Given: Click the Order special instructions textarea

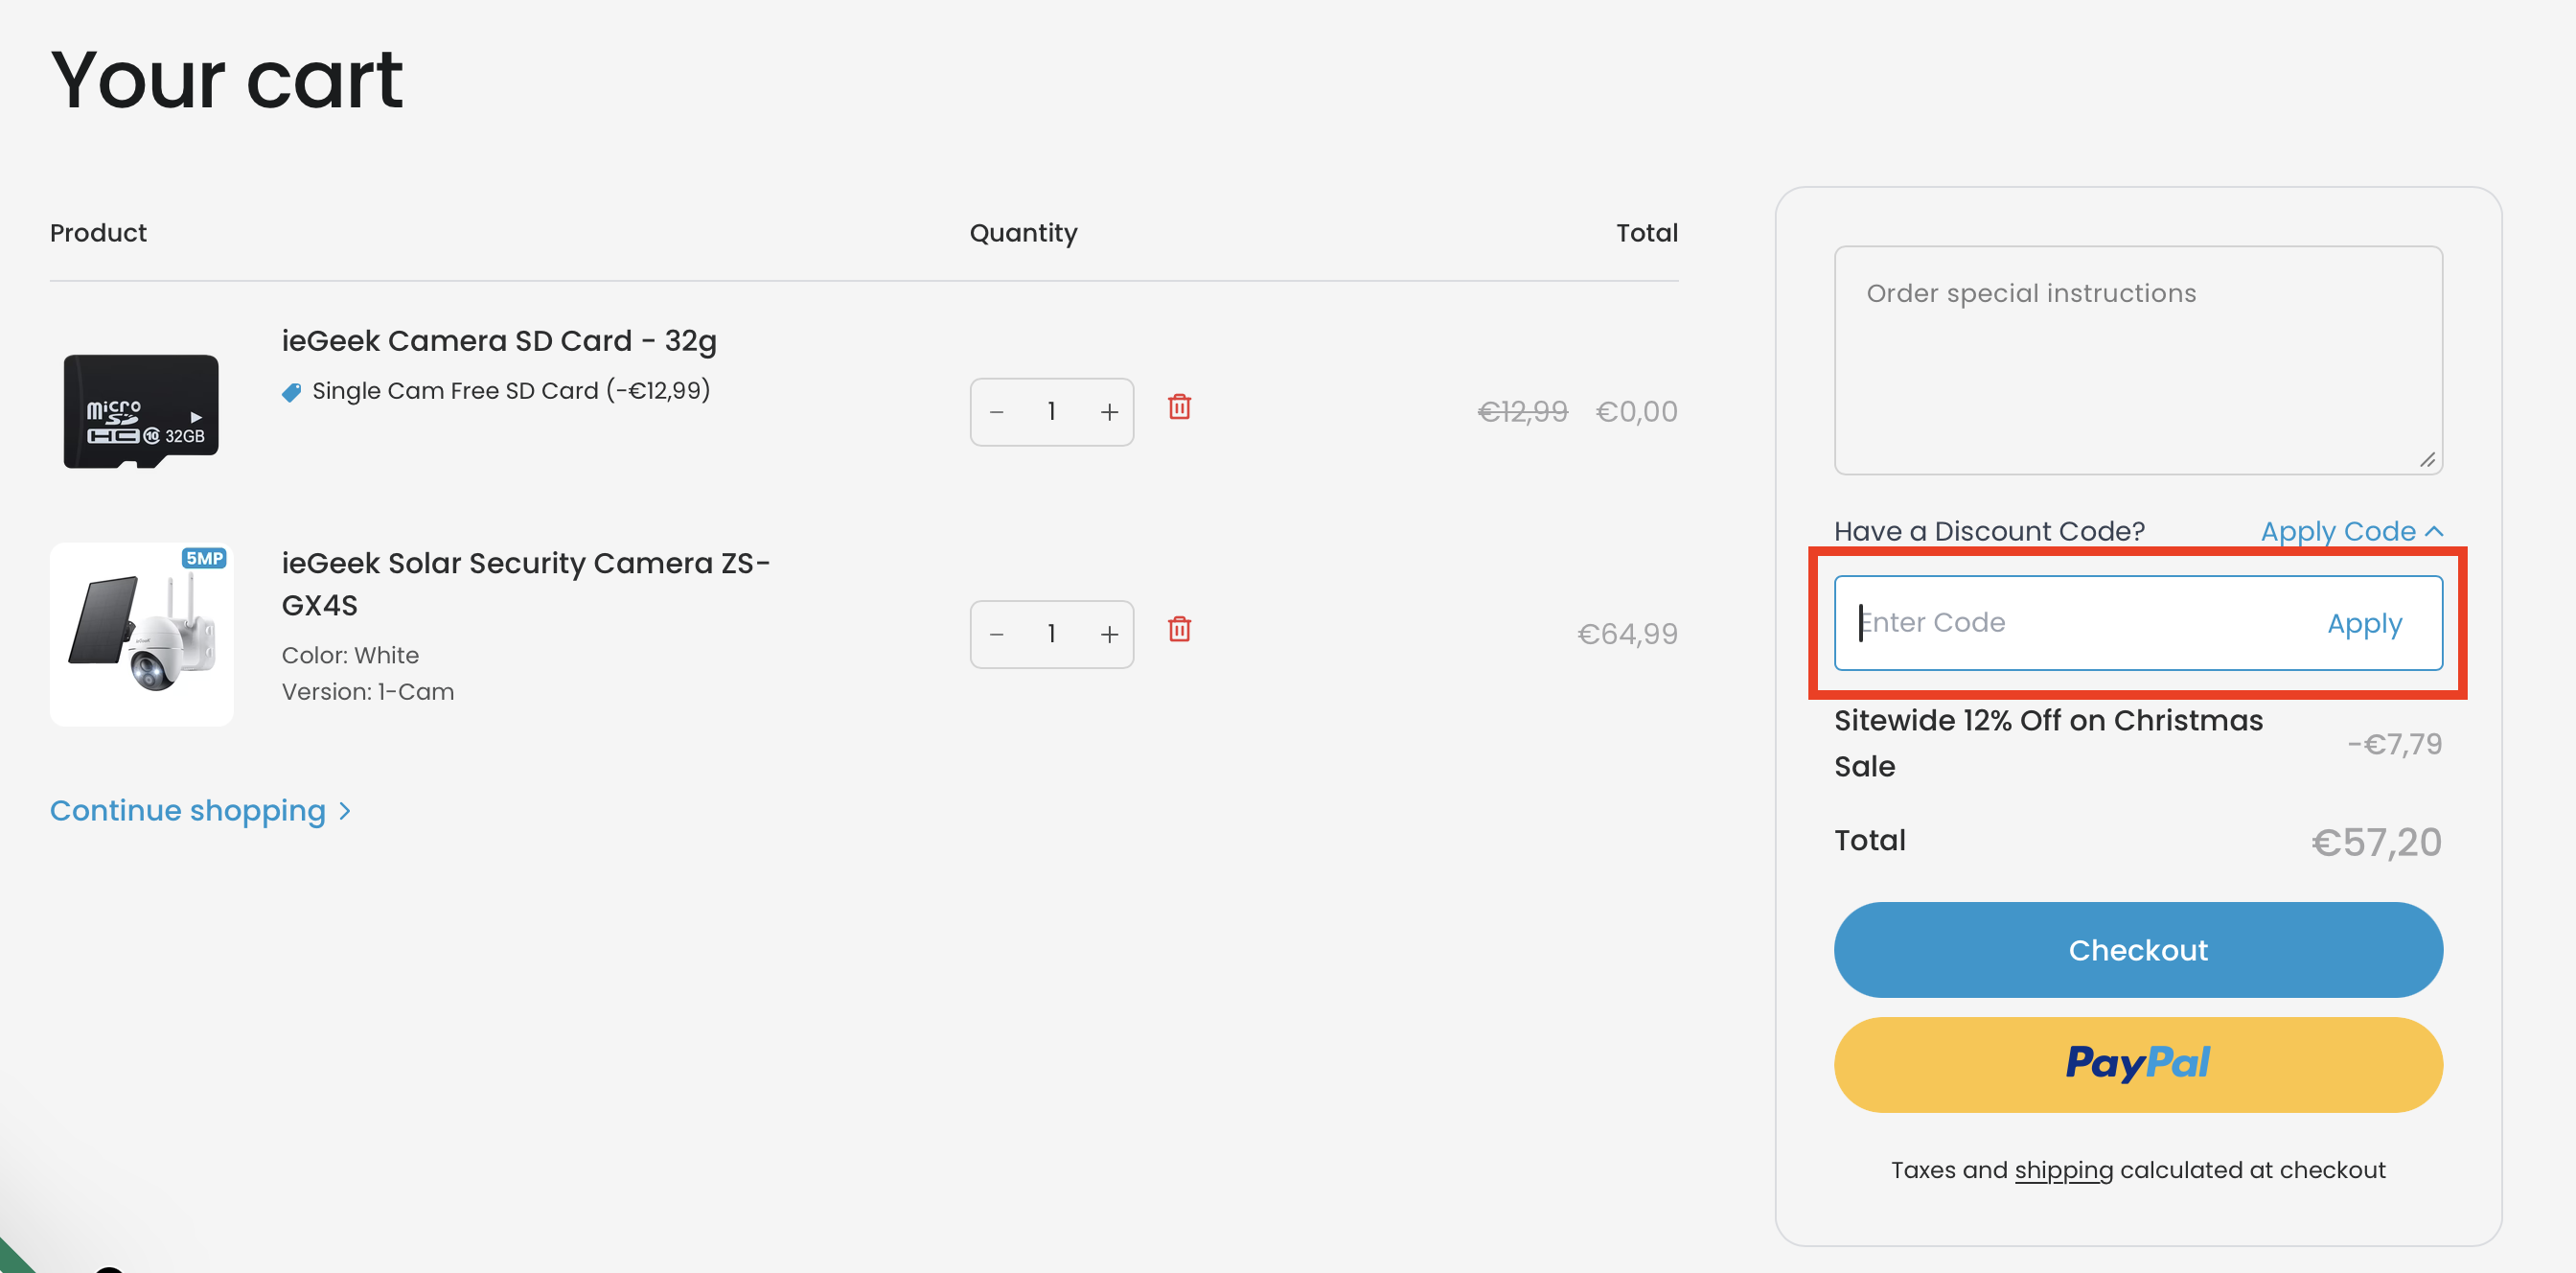Looking at the screenshot, I should (2137, 360).
